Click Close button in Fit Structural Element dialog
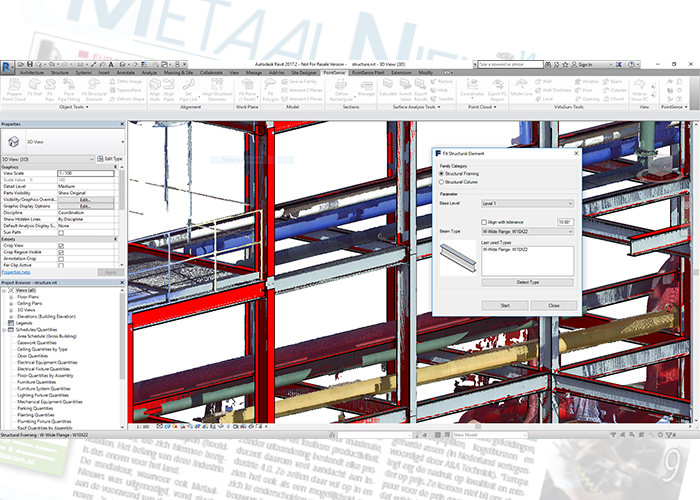 point(554,306)
